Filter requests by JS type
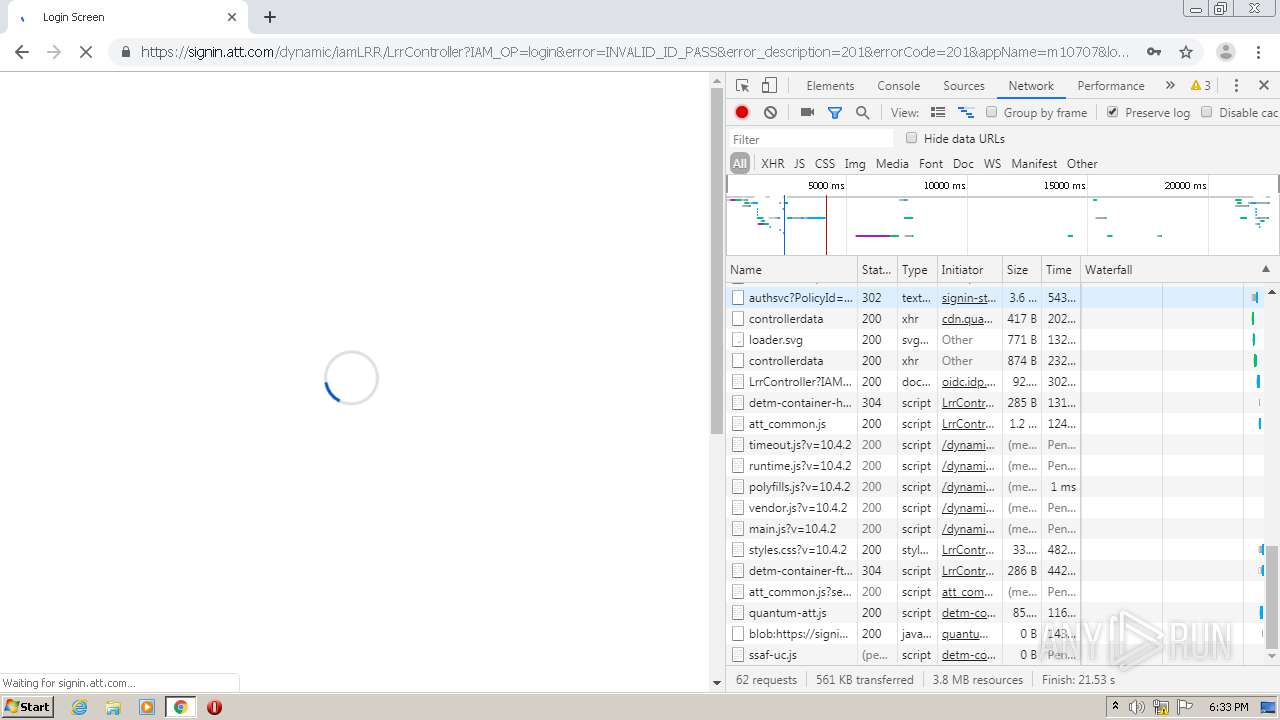This screenshot has height=720, width=1280. (x=799, y=164)
